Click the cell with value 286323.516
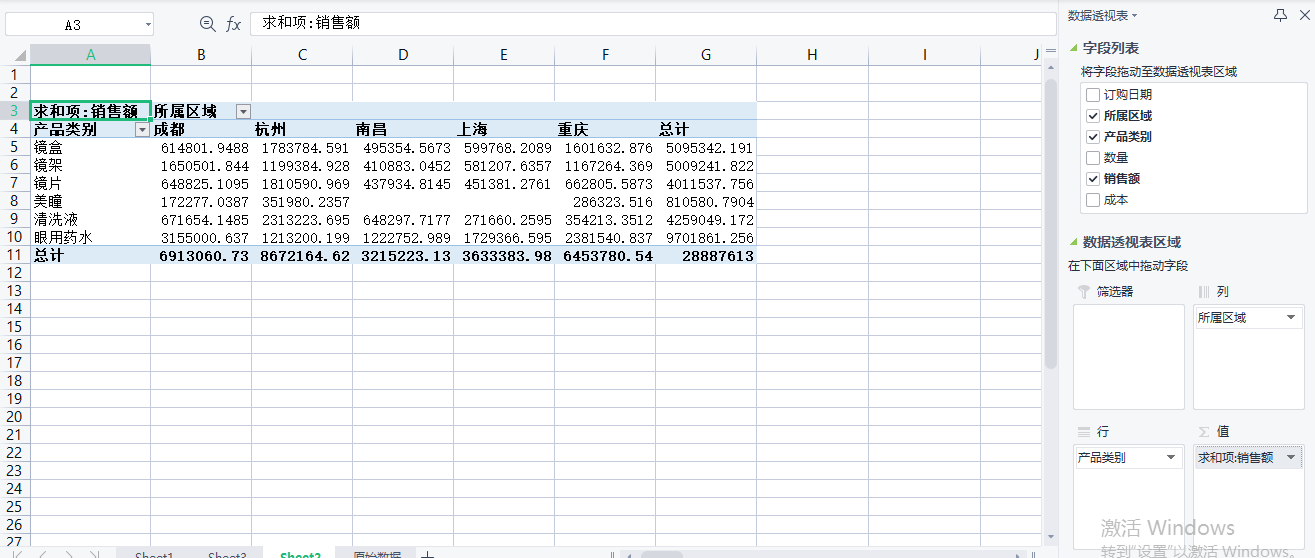The width and height of the screenshot is (1315, 558). (x=605, y=201)
